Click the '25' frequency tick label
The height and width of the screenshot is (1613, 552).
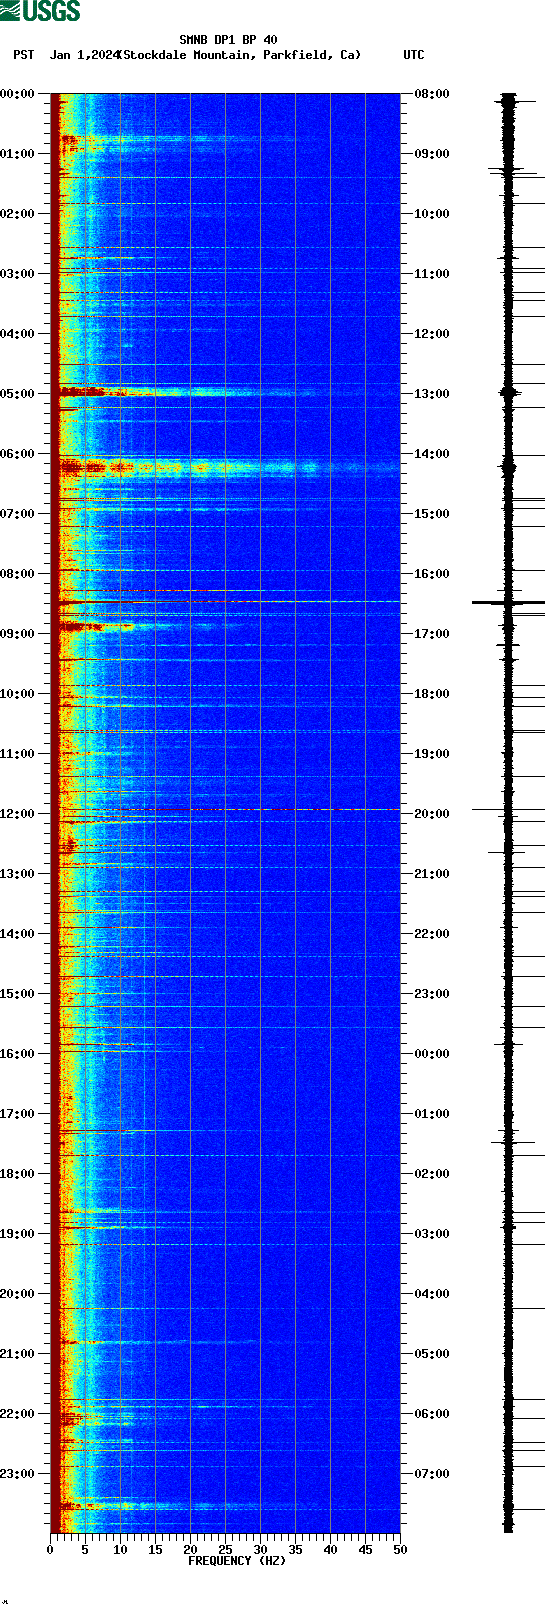[x=225, y=1550]
